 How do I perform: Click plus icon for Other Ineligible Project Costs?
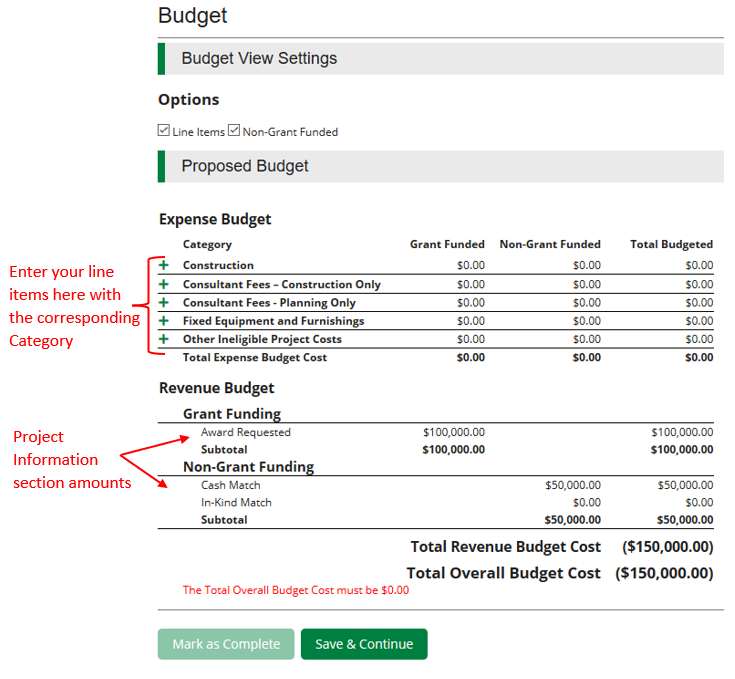164,339
